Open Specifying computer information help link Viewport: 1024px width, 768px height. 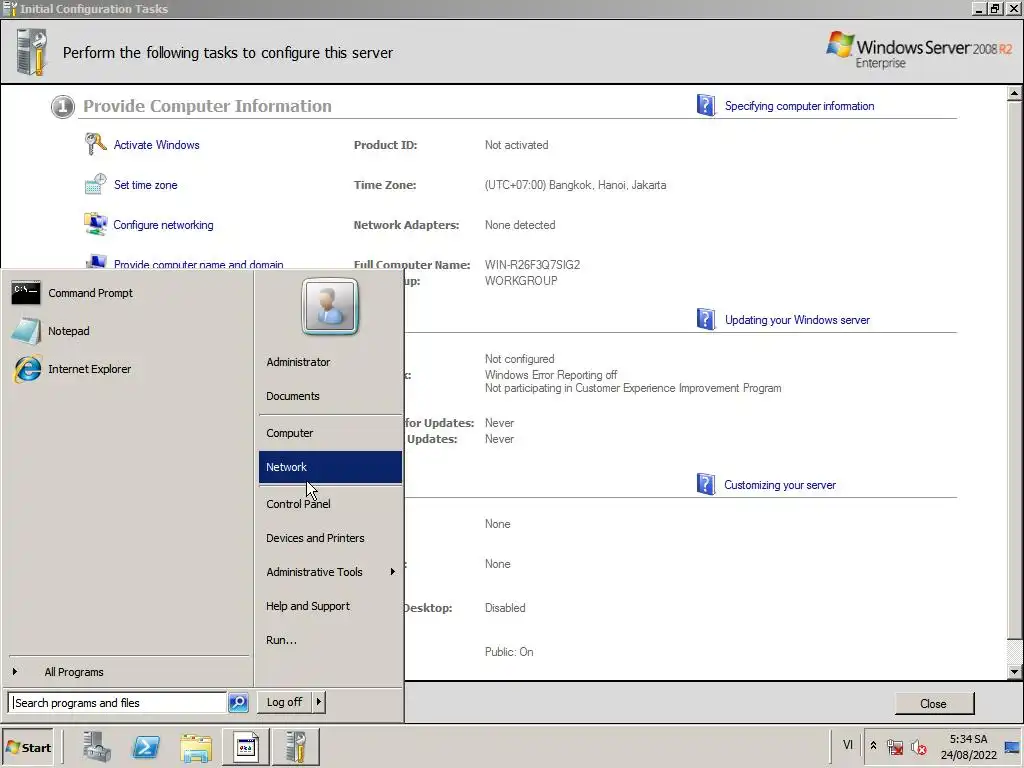pos(799,106)
